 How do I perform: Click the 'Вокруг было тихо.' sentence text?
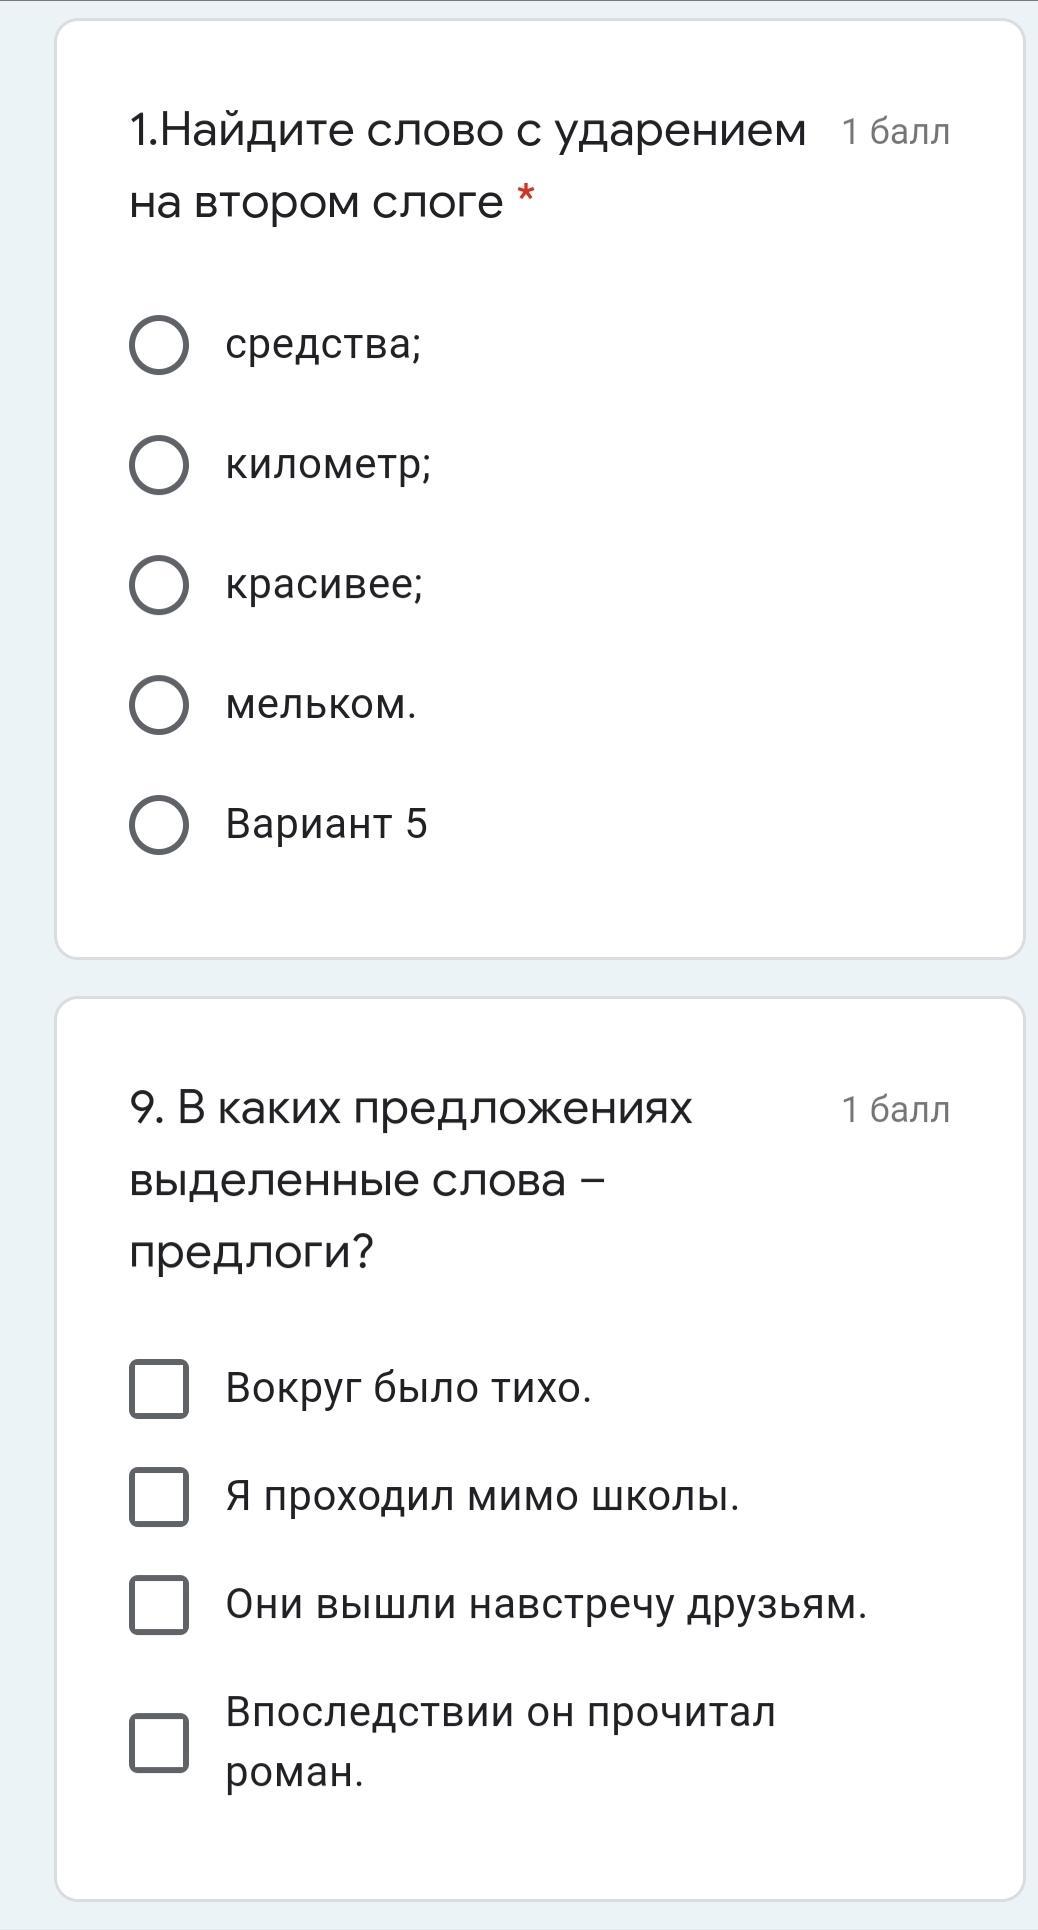tap(408, 1389)
